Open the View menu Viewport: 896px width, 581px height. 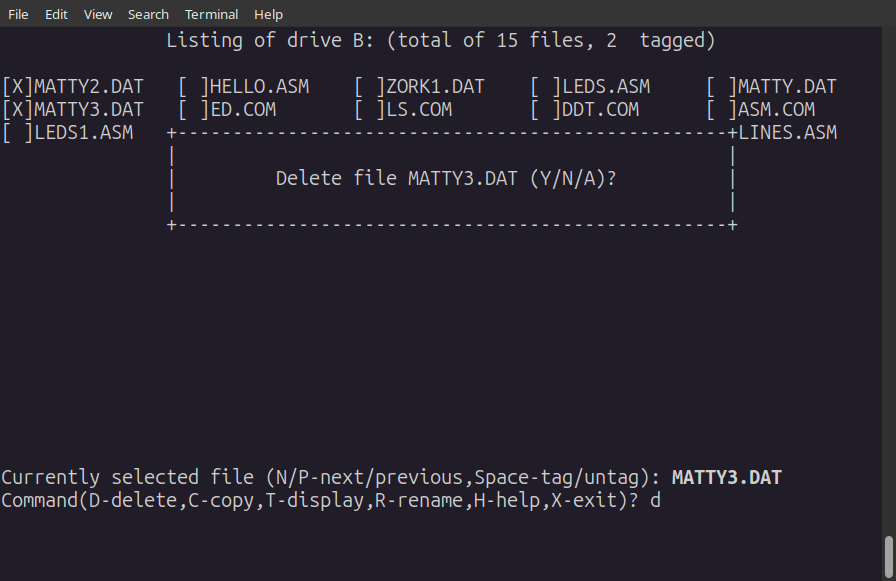[98, 14]
